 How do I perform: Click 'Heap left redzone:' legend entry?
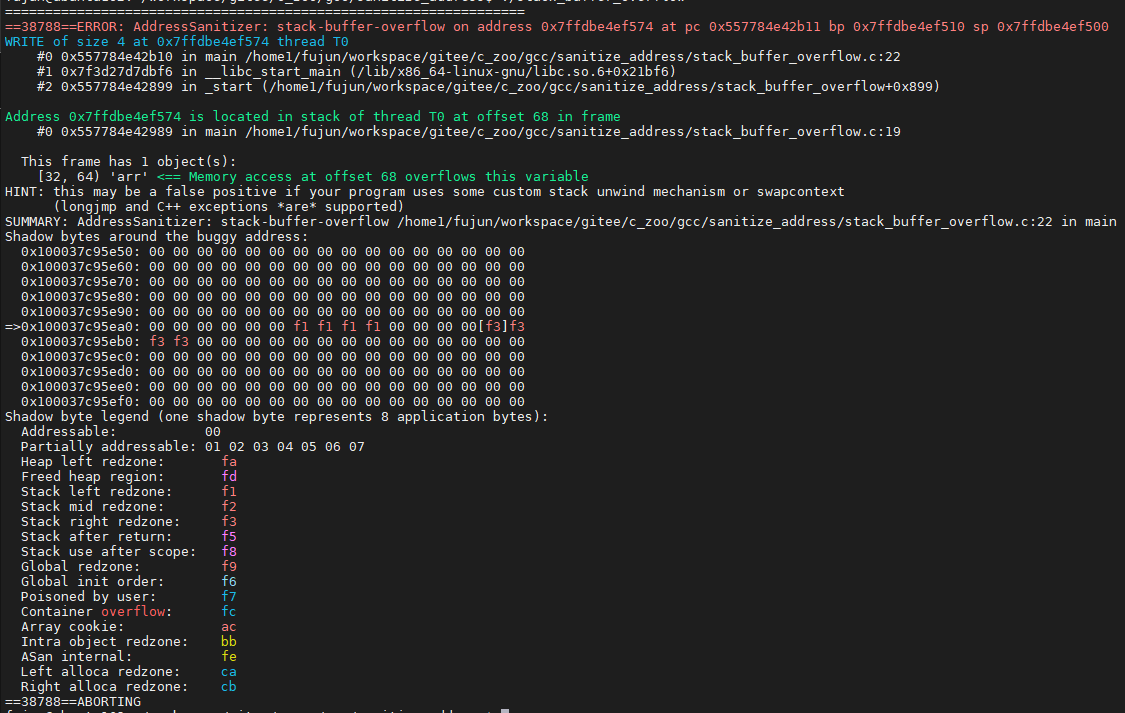coord(93,462)
